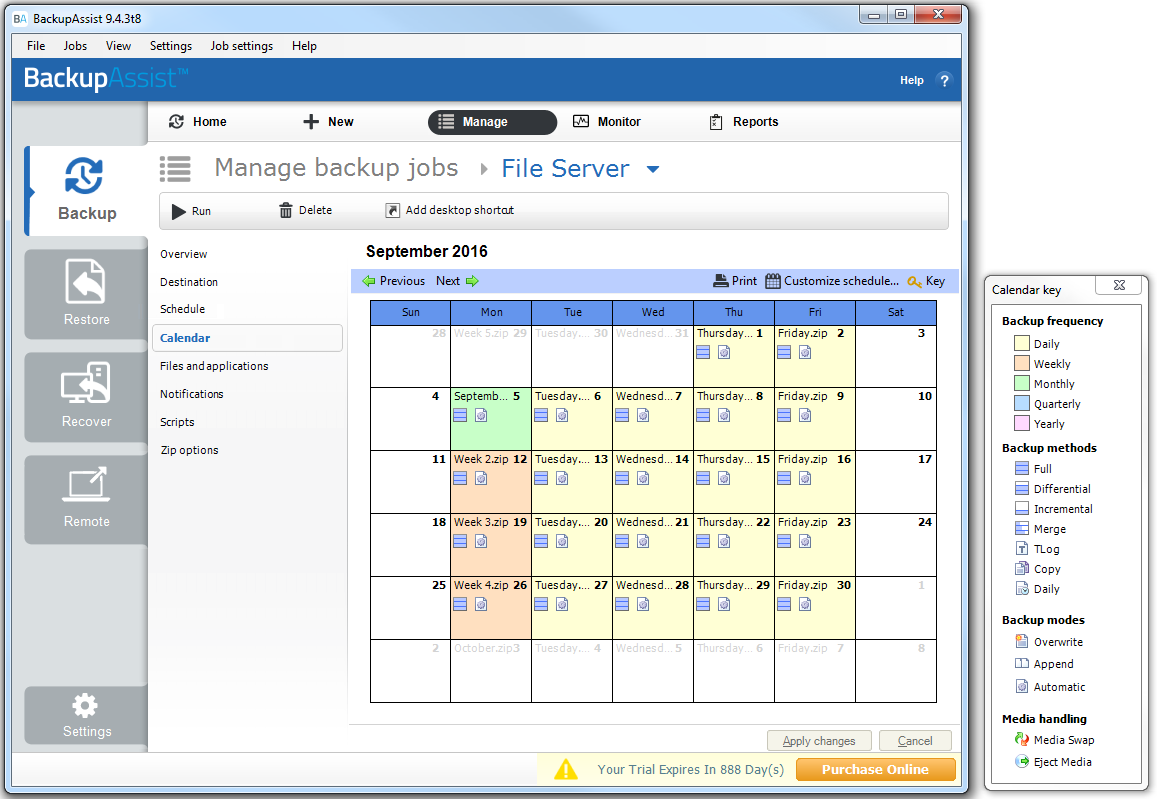Switch to the New tab
The image size is (1157, 799).
pyautogui.click(x=328, y=122)
